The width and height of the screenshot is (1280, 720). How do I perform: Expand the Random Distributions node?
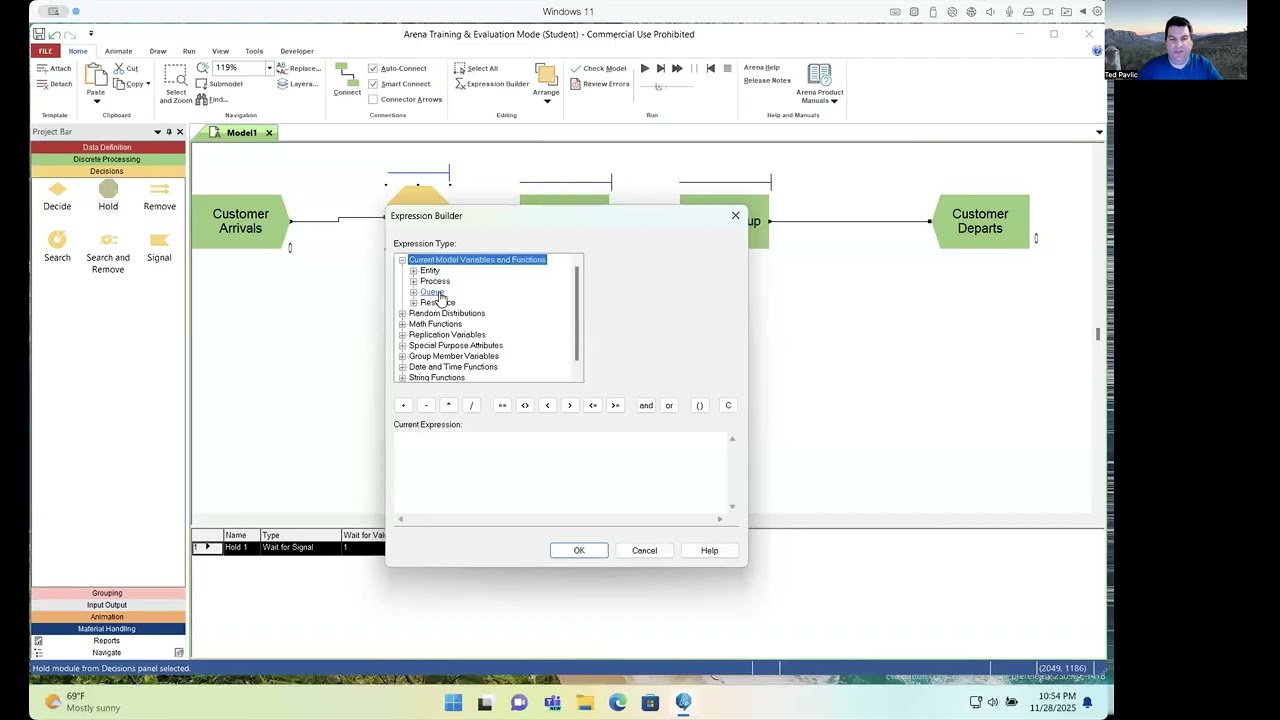point(402,314)
